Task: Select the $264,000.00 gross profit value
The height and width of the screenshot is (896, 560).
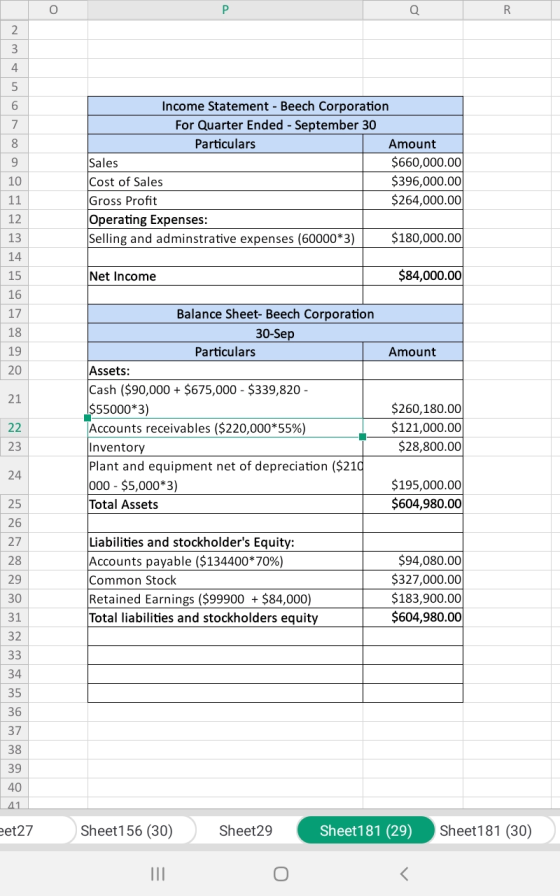Action: [x=413, y=201]
